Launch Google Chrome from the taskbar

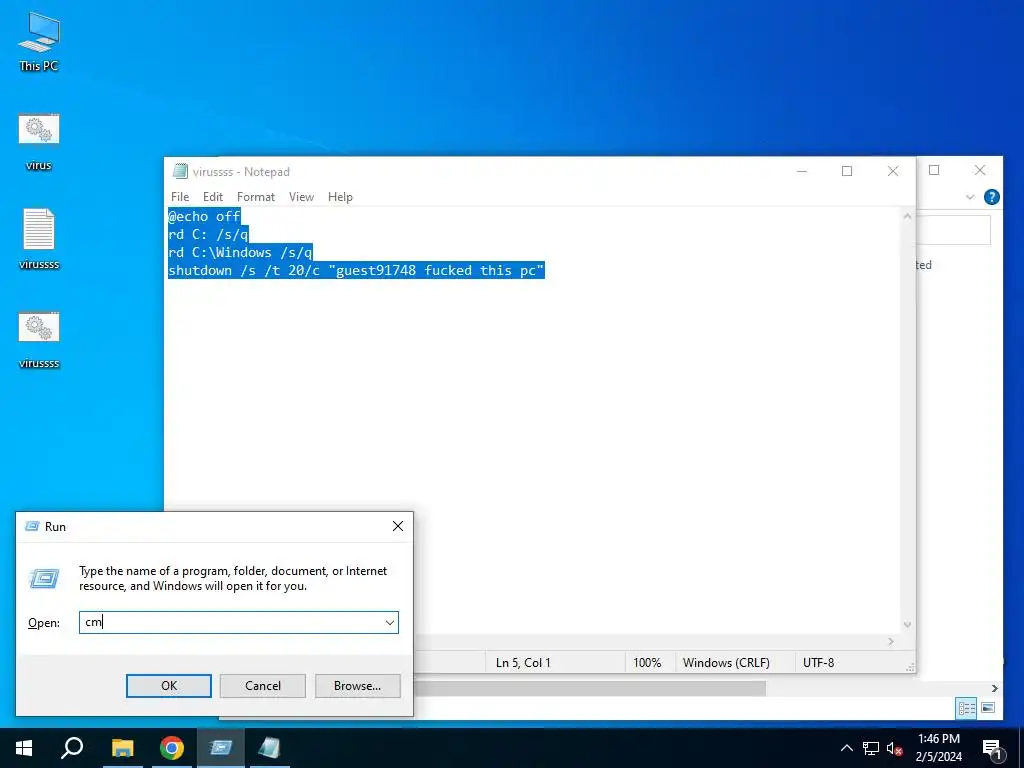[x=172, y=748]
